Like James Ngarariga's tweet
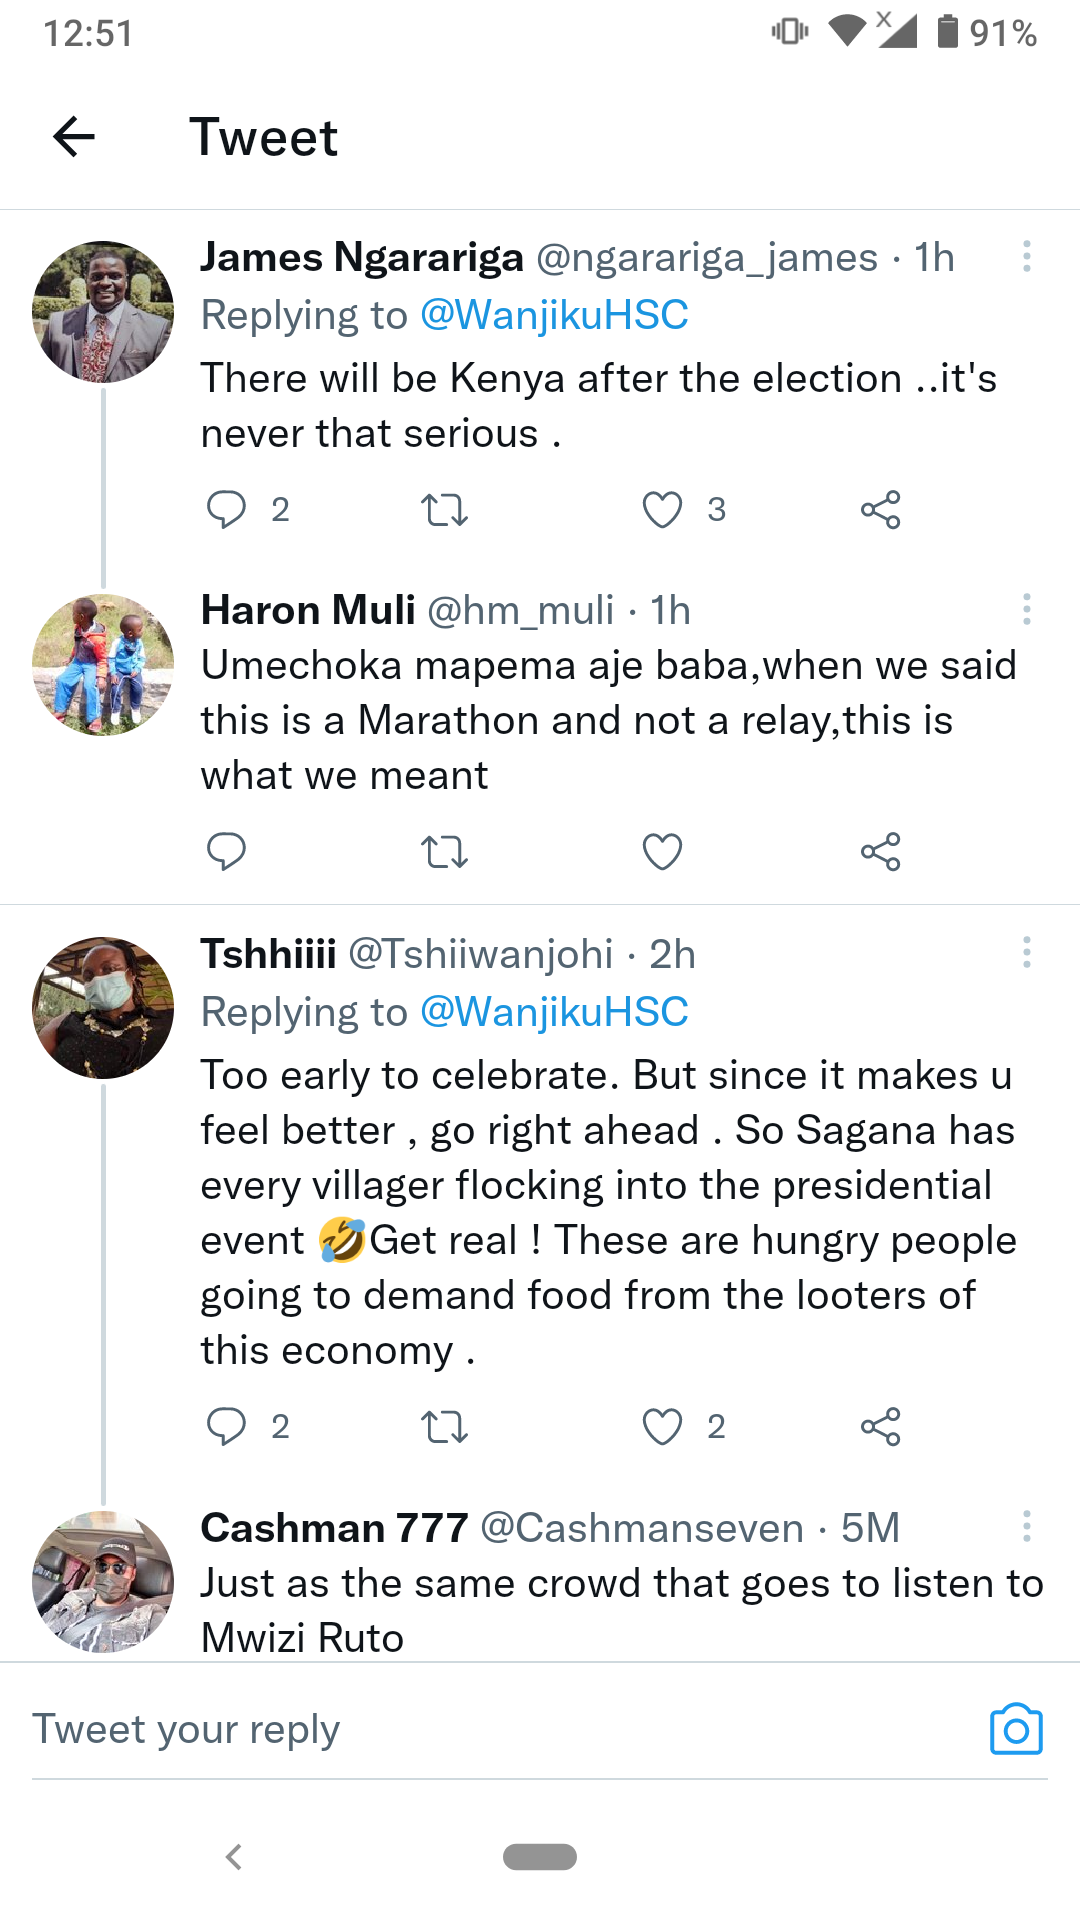The height and width of the screenshot is (1920, 1080). [x=662, y=509]
